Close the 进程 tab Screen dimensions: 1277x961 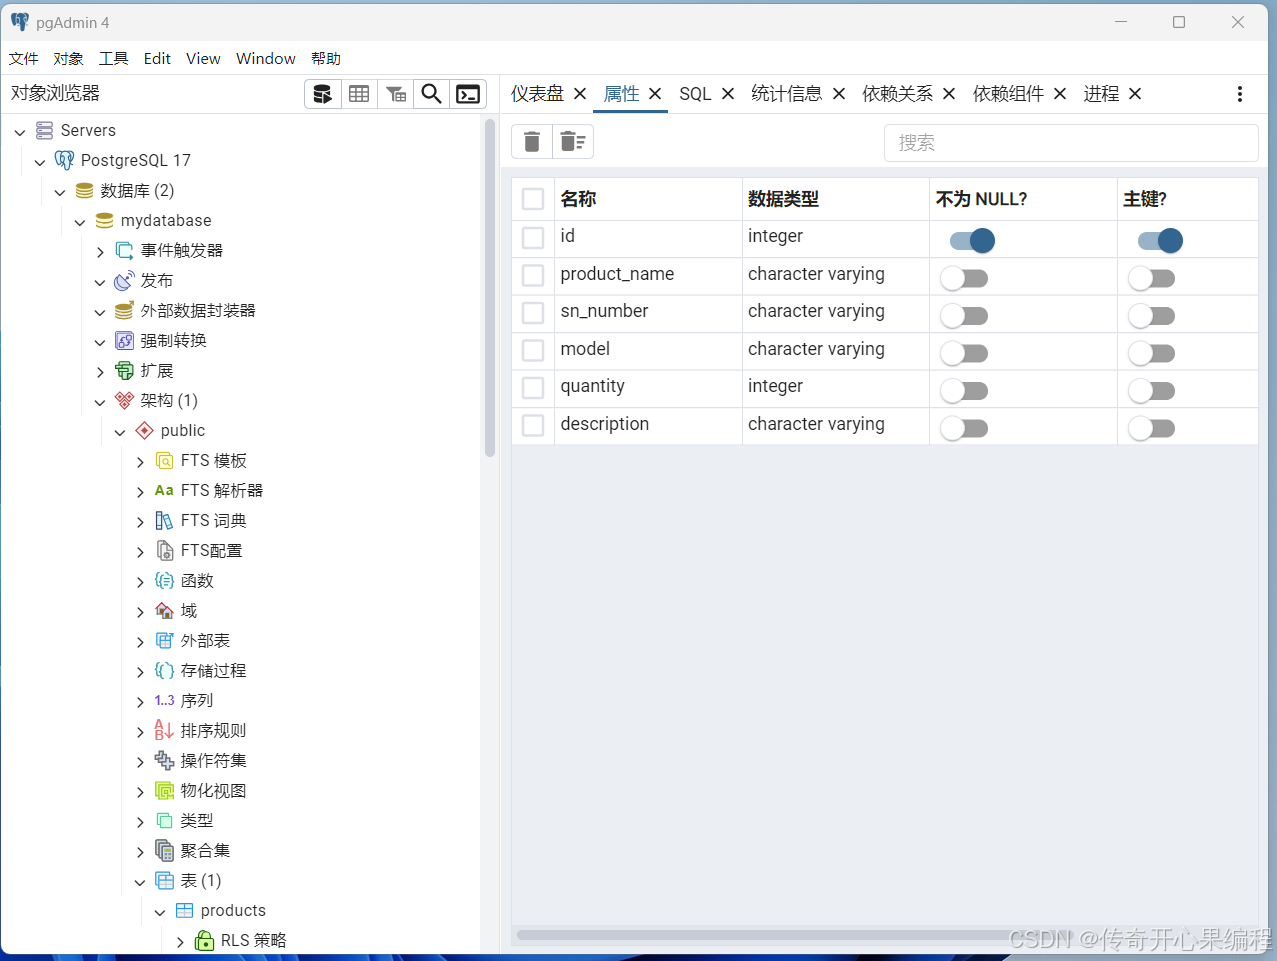(1135, 93)
